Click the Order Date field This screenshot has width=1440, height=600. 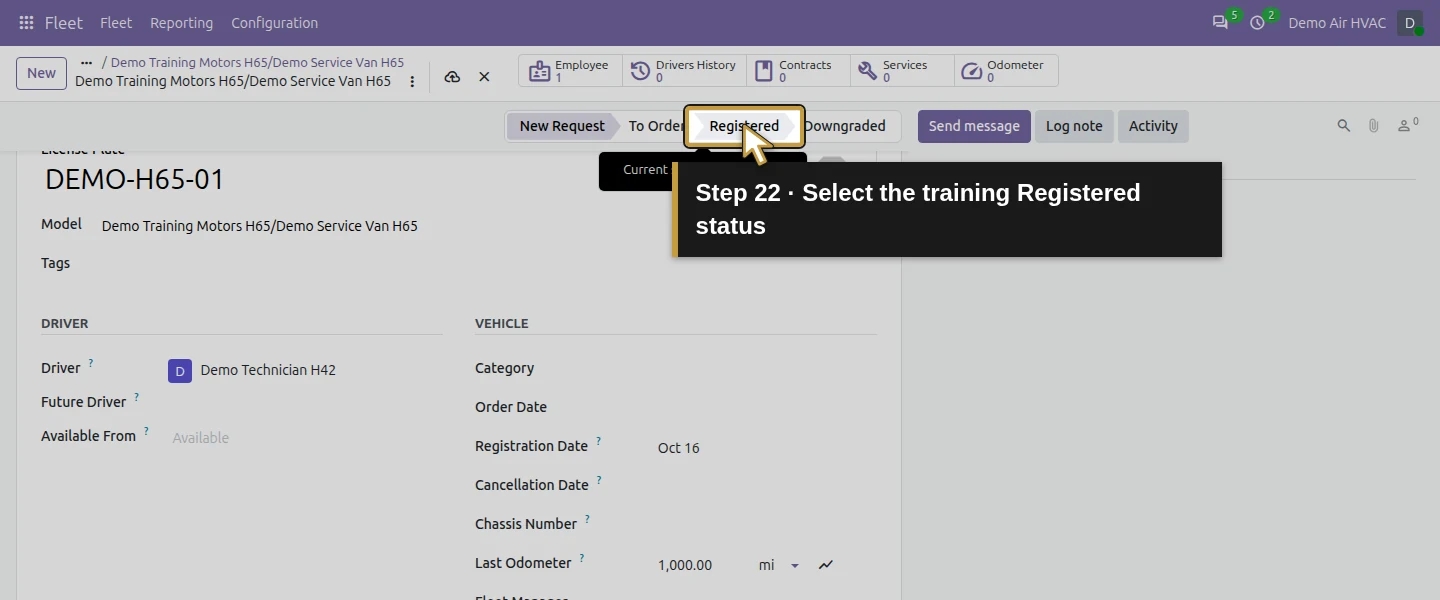pyautogui.click(x=765, y=407)
